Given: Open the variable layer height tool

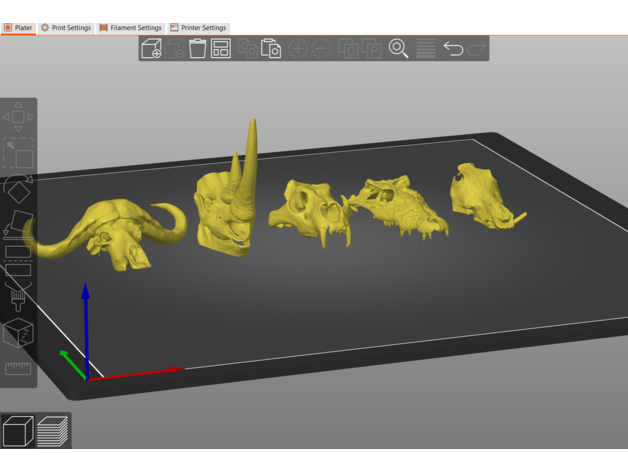Looking at the screenshot, I should click(425, 49).
